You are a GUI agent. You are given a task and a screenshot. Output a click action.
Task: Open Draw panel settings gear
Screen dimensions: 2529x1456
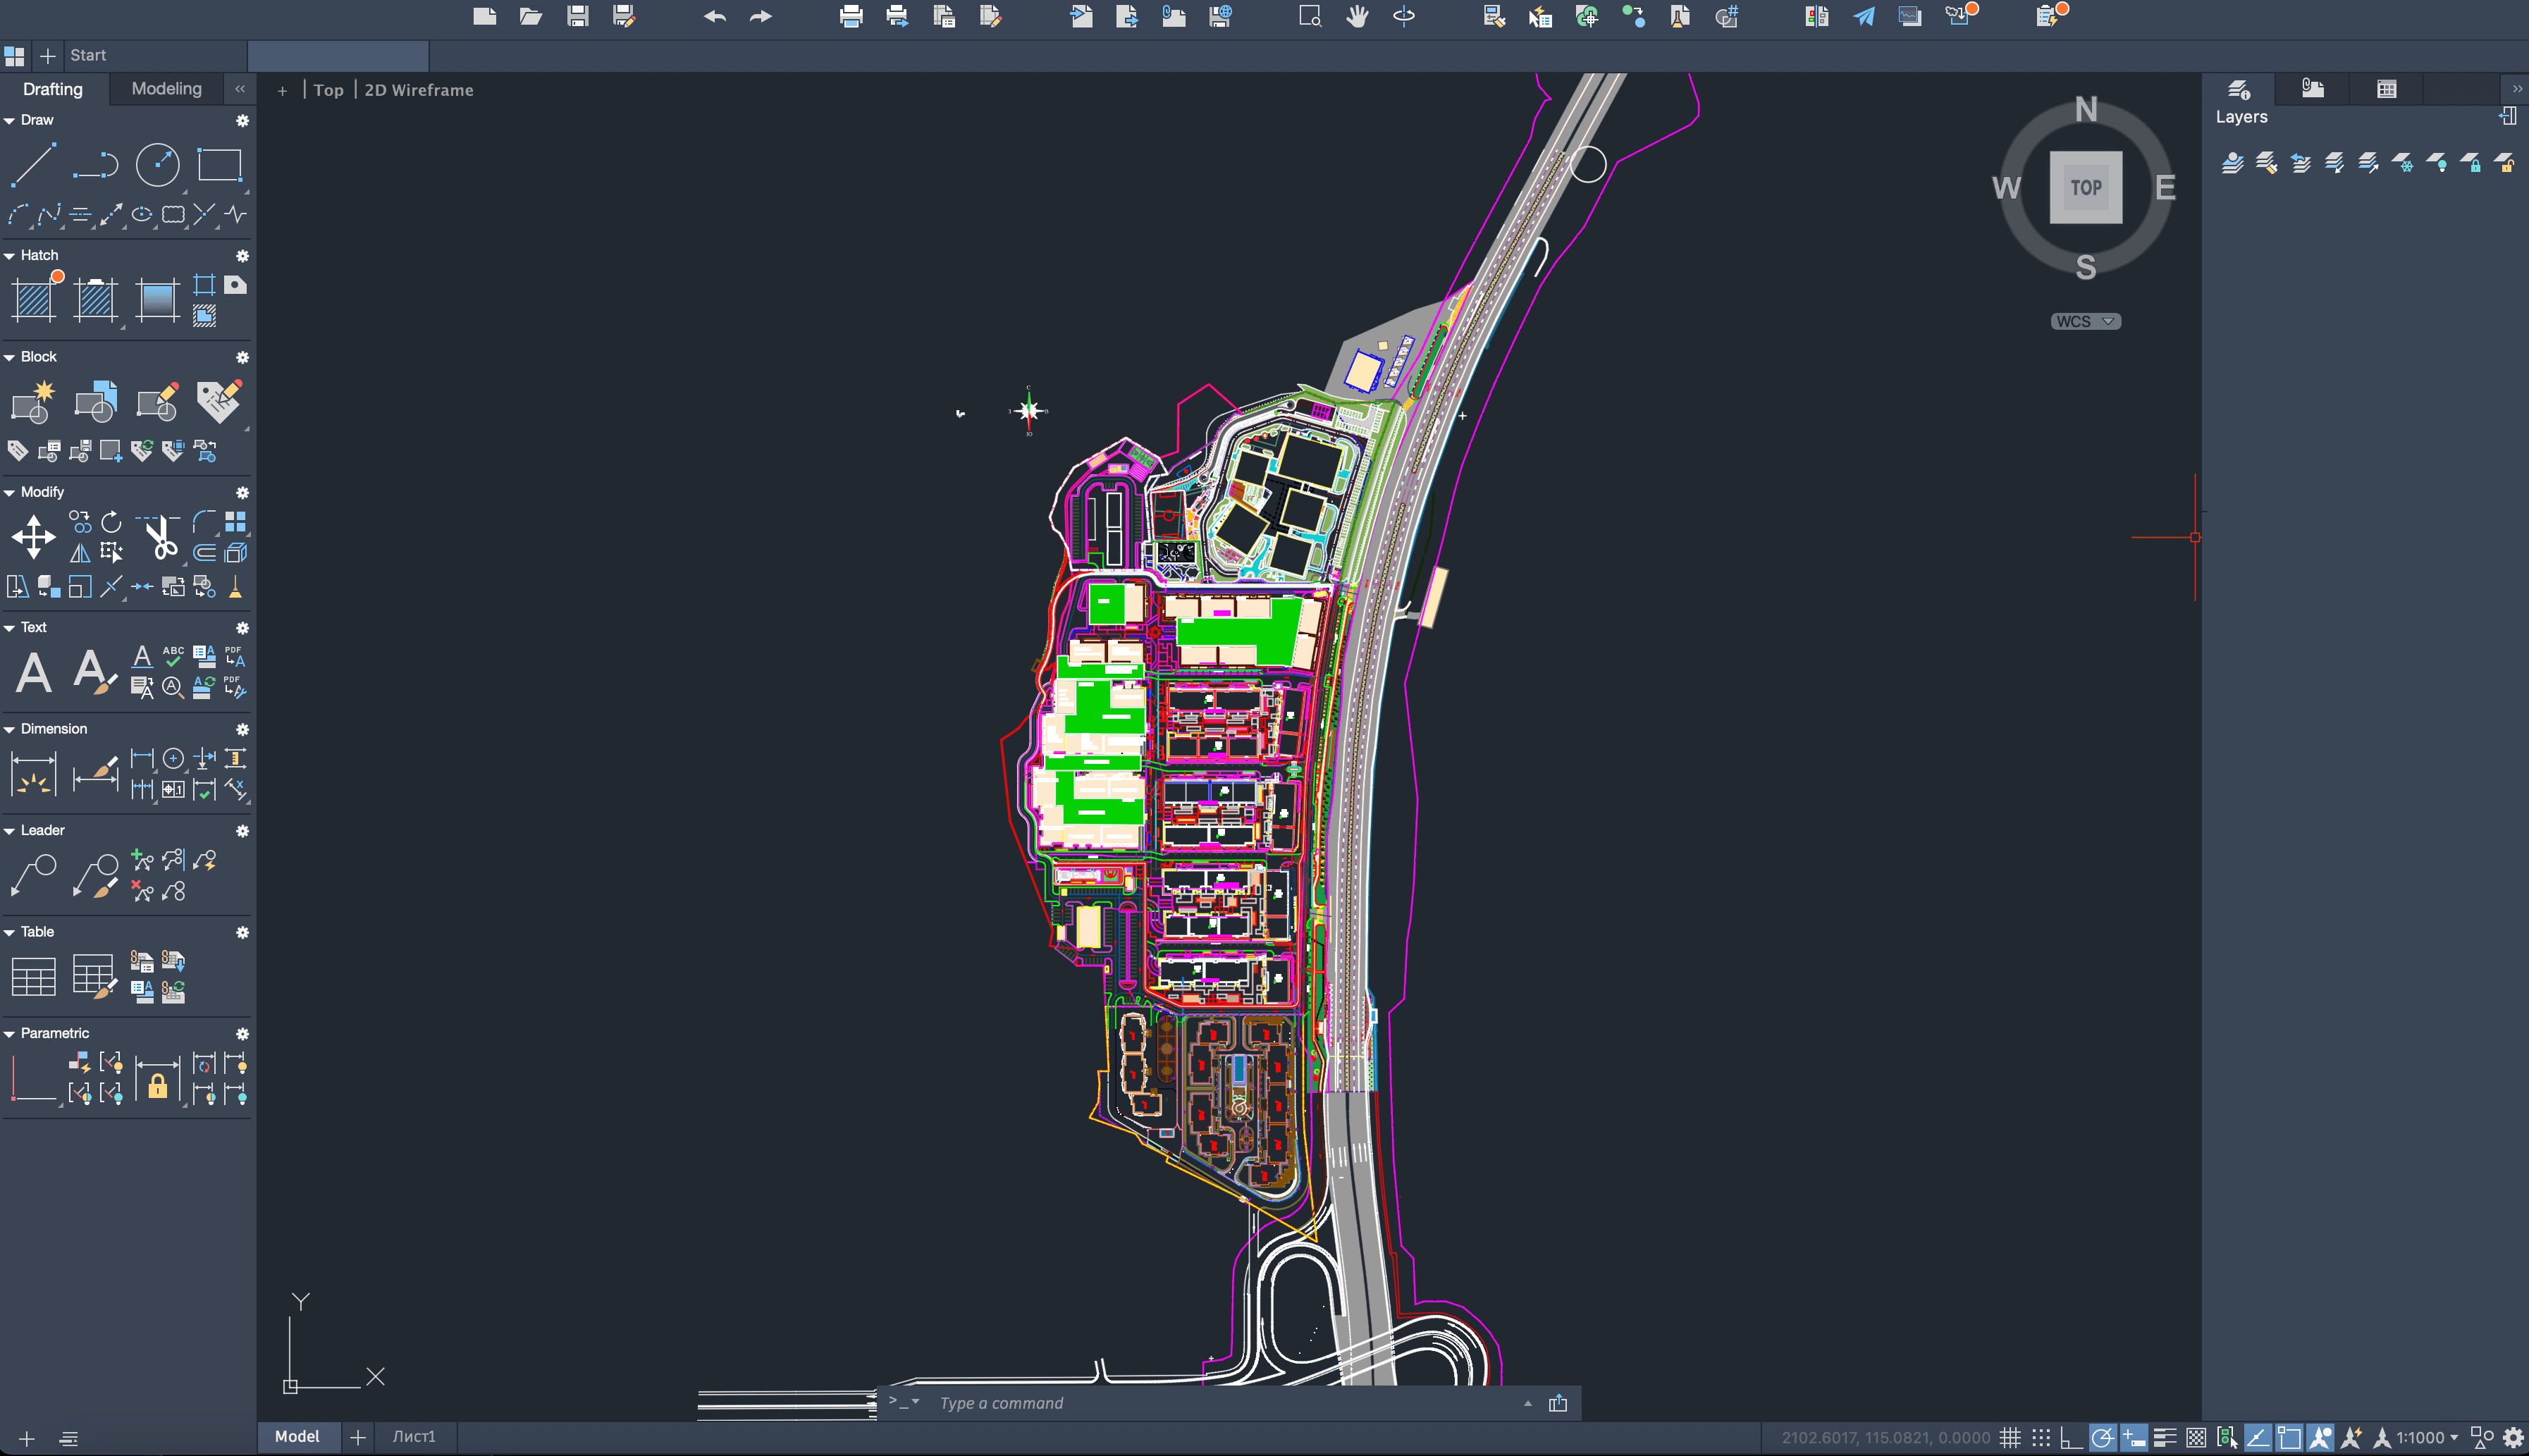(x=242, y=120)
